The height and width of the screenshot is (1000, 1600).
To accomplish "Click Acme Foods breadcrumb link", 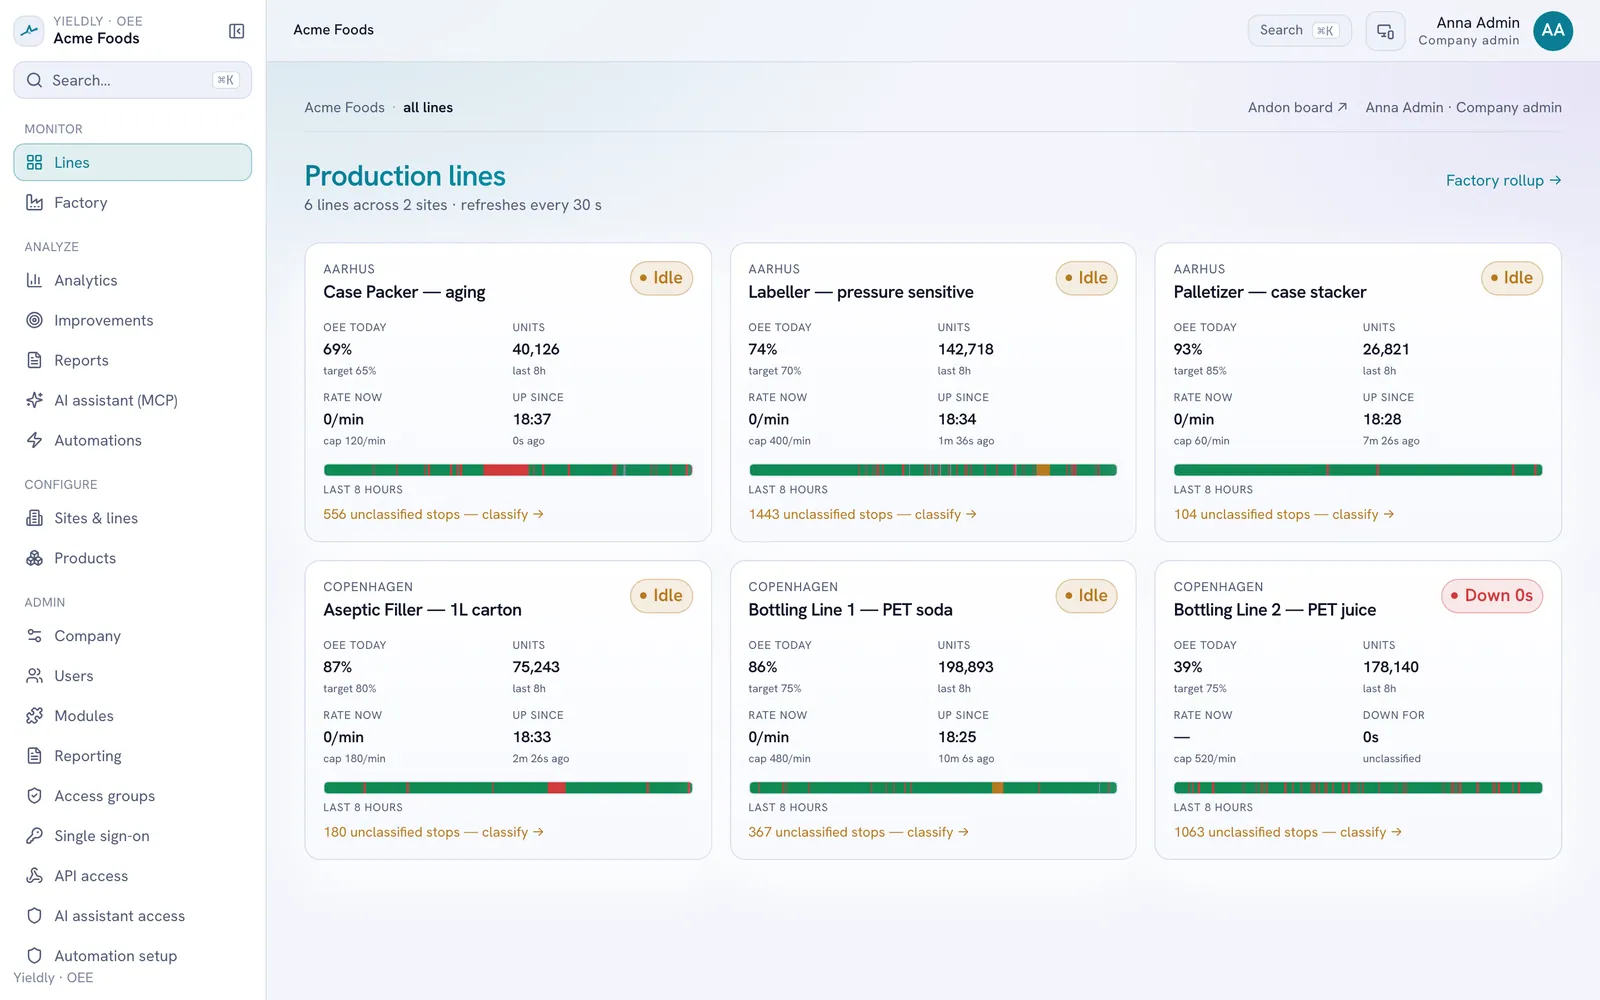I will [344, 107].
